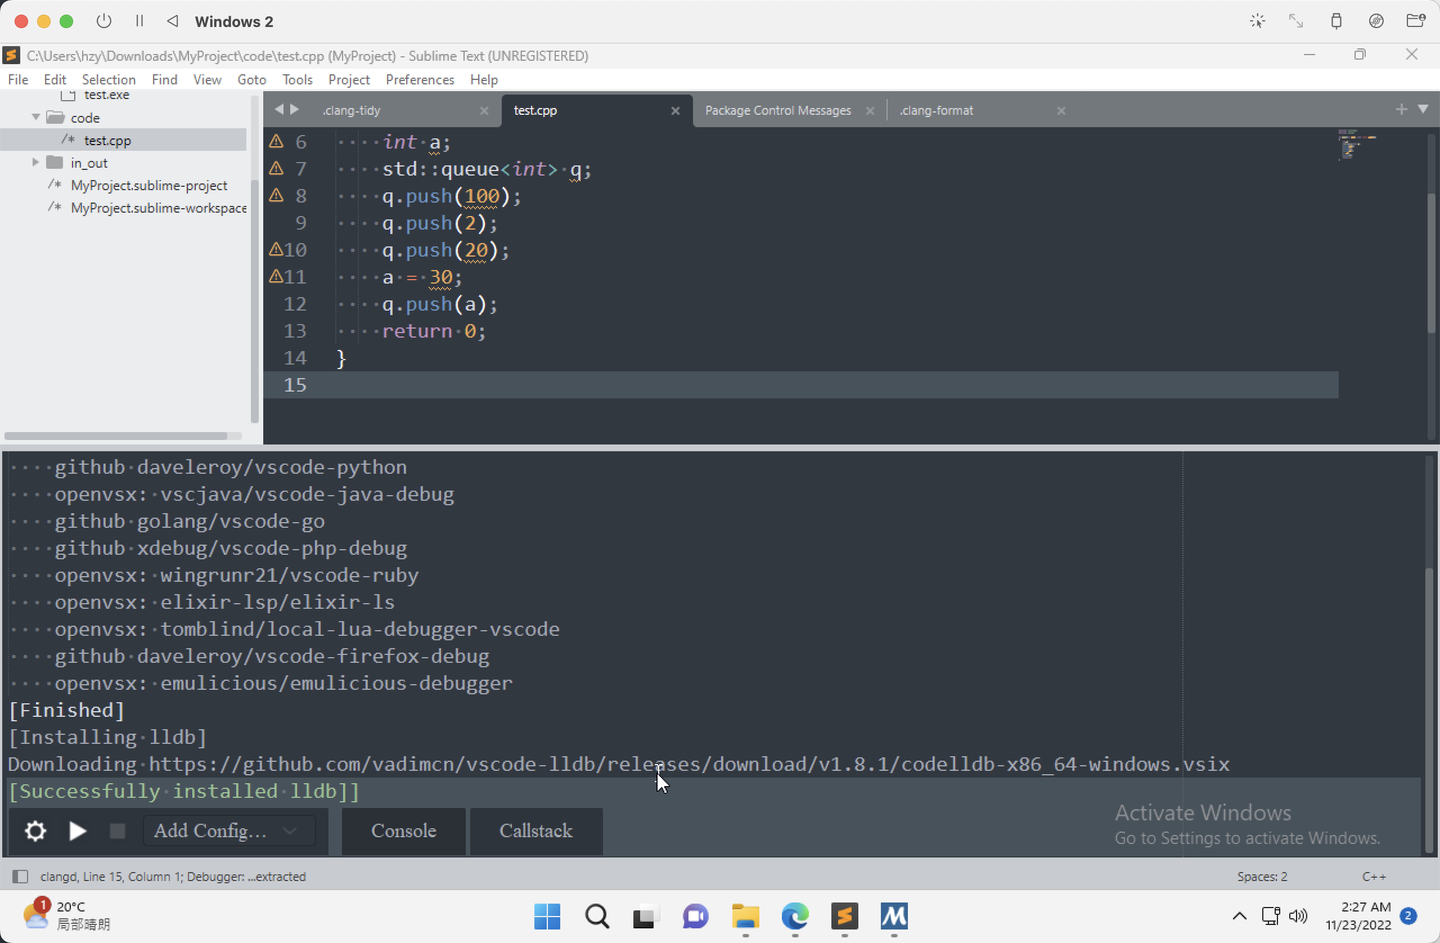Open the tab overflow dropdown arrow
This screenshot has height=943, width=1440.
tap(1424, 110)
